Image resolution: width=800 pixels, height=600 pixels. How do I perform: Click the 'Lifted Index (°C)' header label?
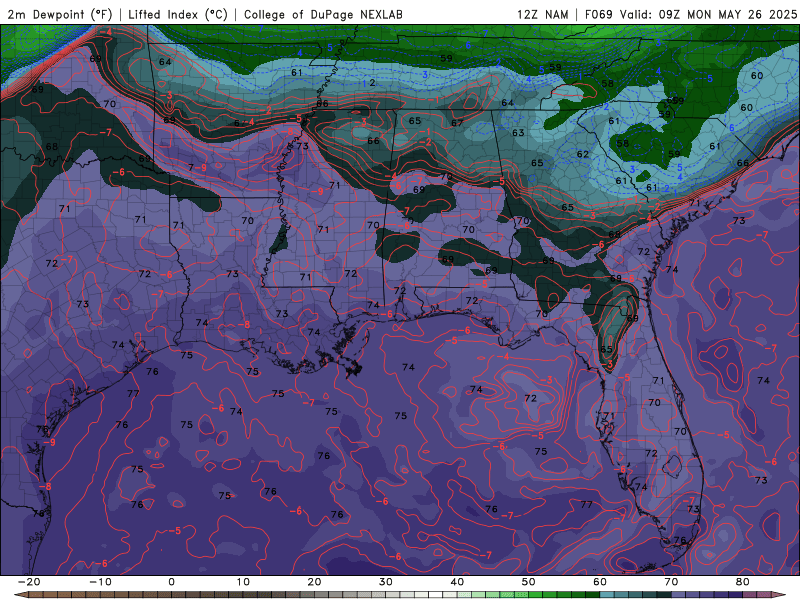point(178,14)
